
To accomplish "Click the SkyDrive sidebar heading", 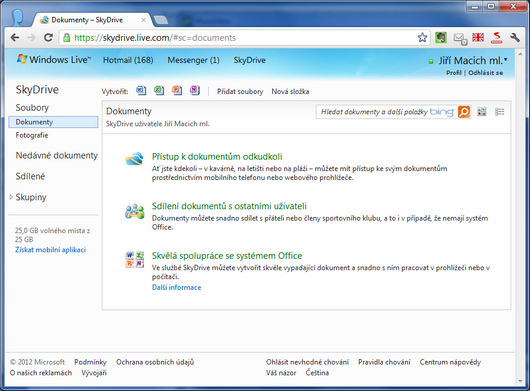I will click(x=37, y=90).
